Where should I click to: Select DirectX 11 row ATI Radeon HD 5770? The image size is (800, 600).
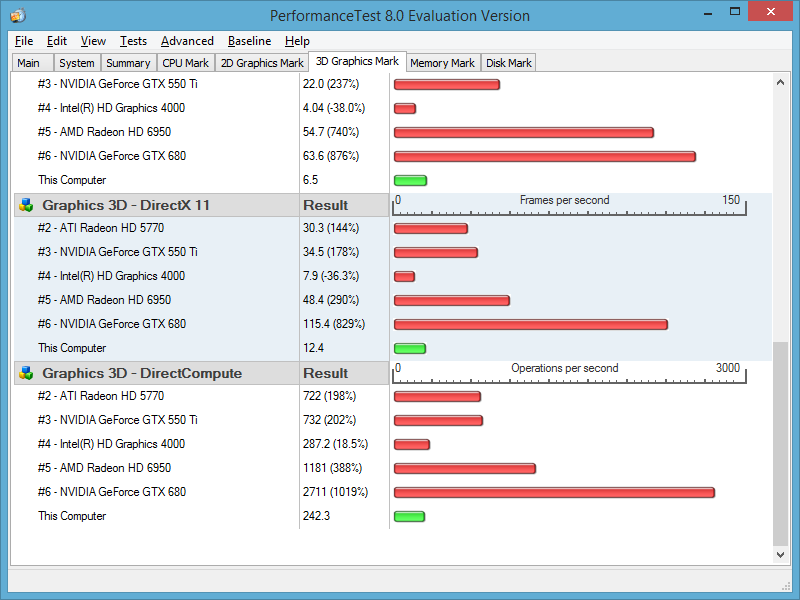click(x=393, y=228)
